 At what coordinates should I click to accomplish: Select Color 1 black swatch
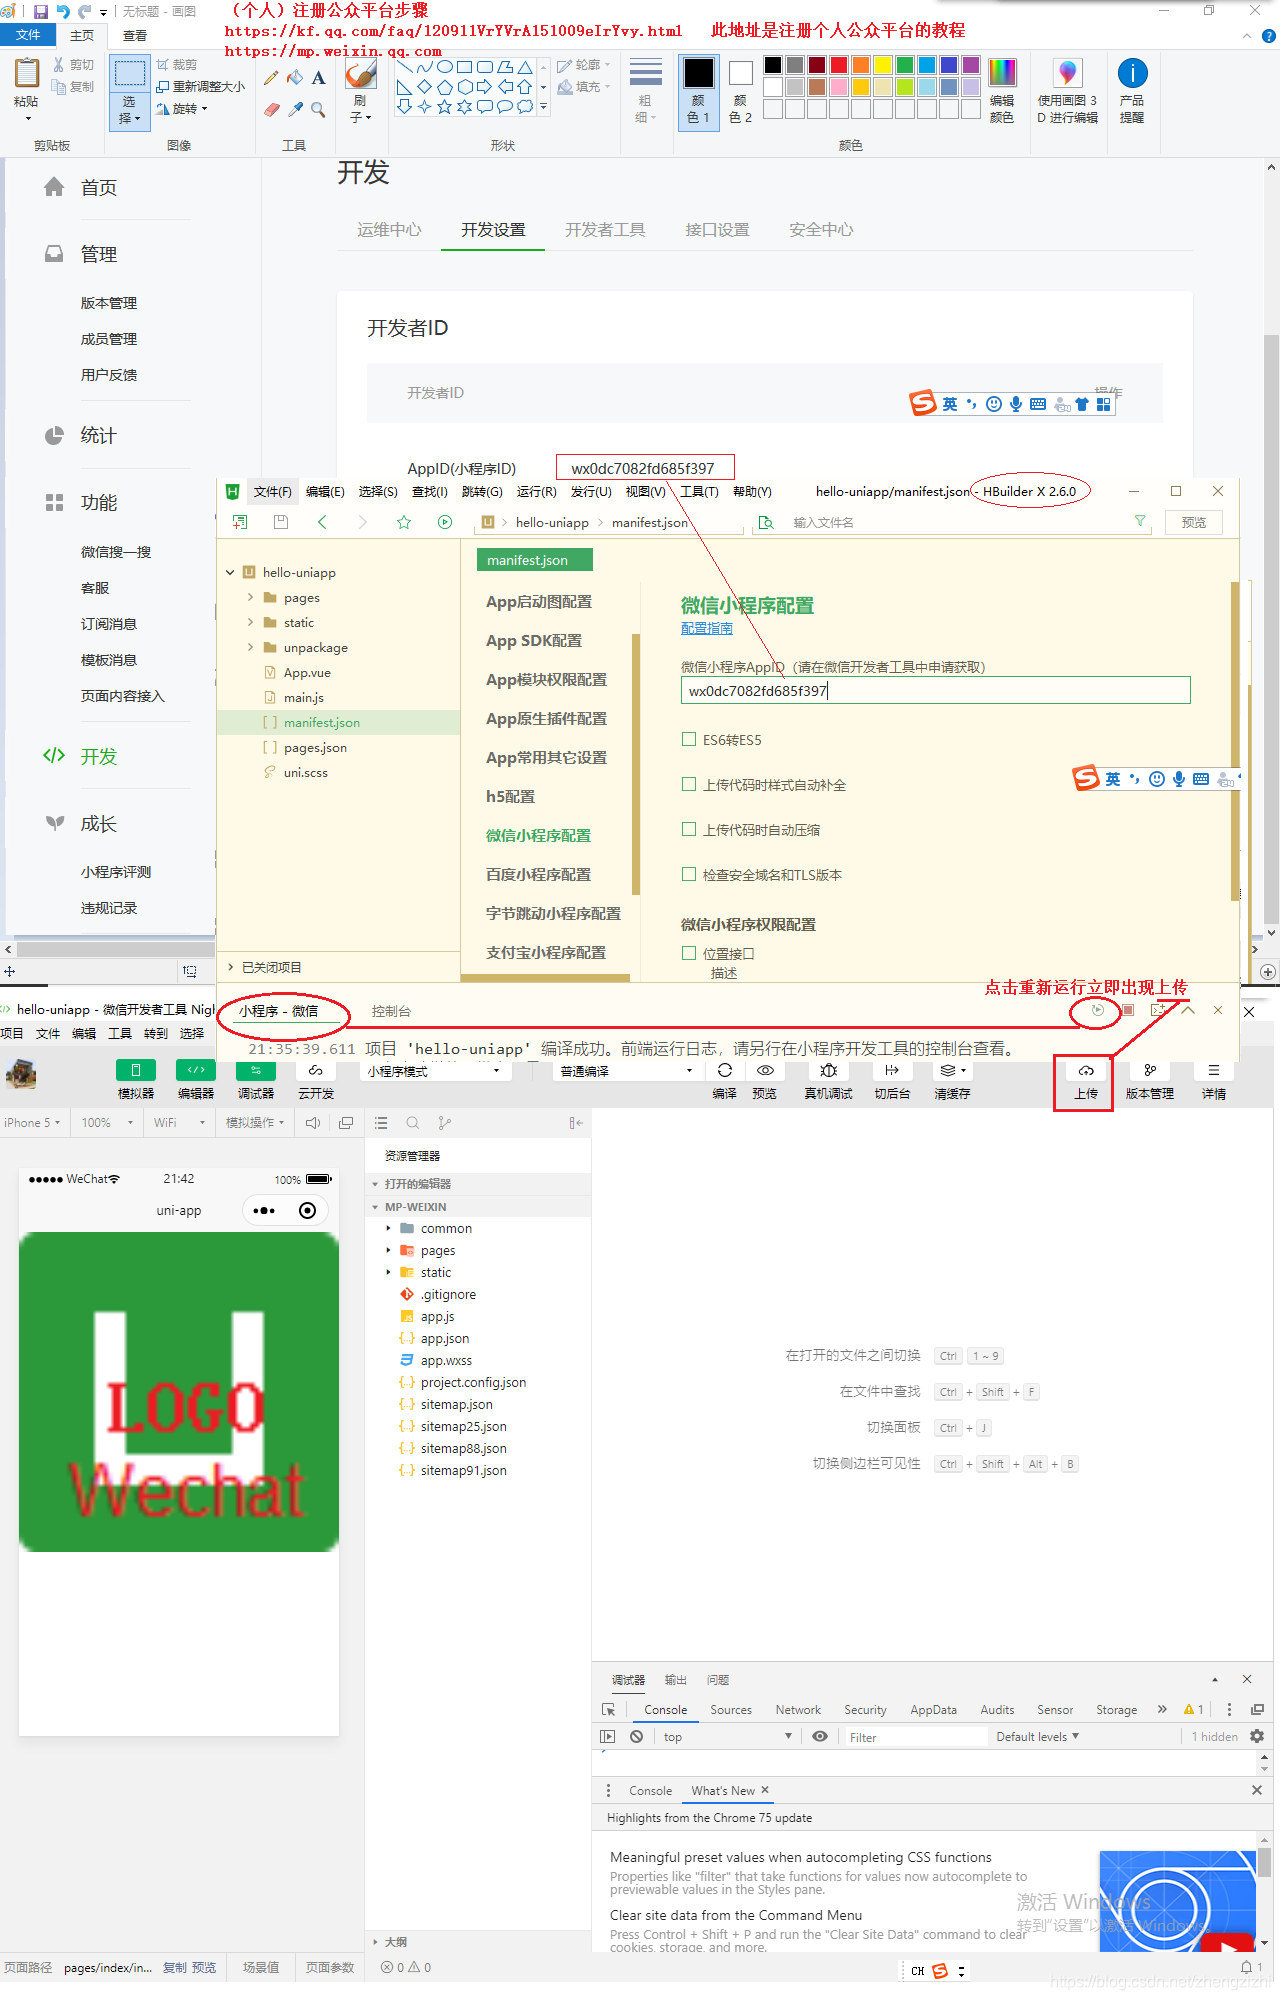[698, 92]
